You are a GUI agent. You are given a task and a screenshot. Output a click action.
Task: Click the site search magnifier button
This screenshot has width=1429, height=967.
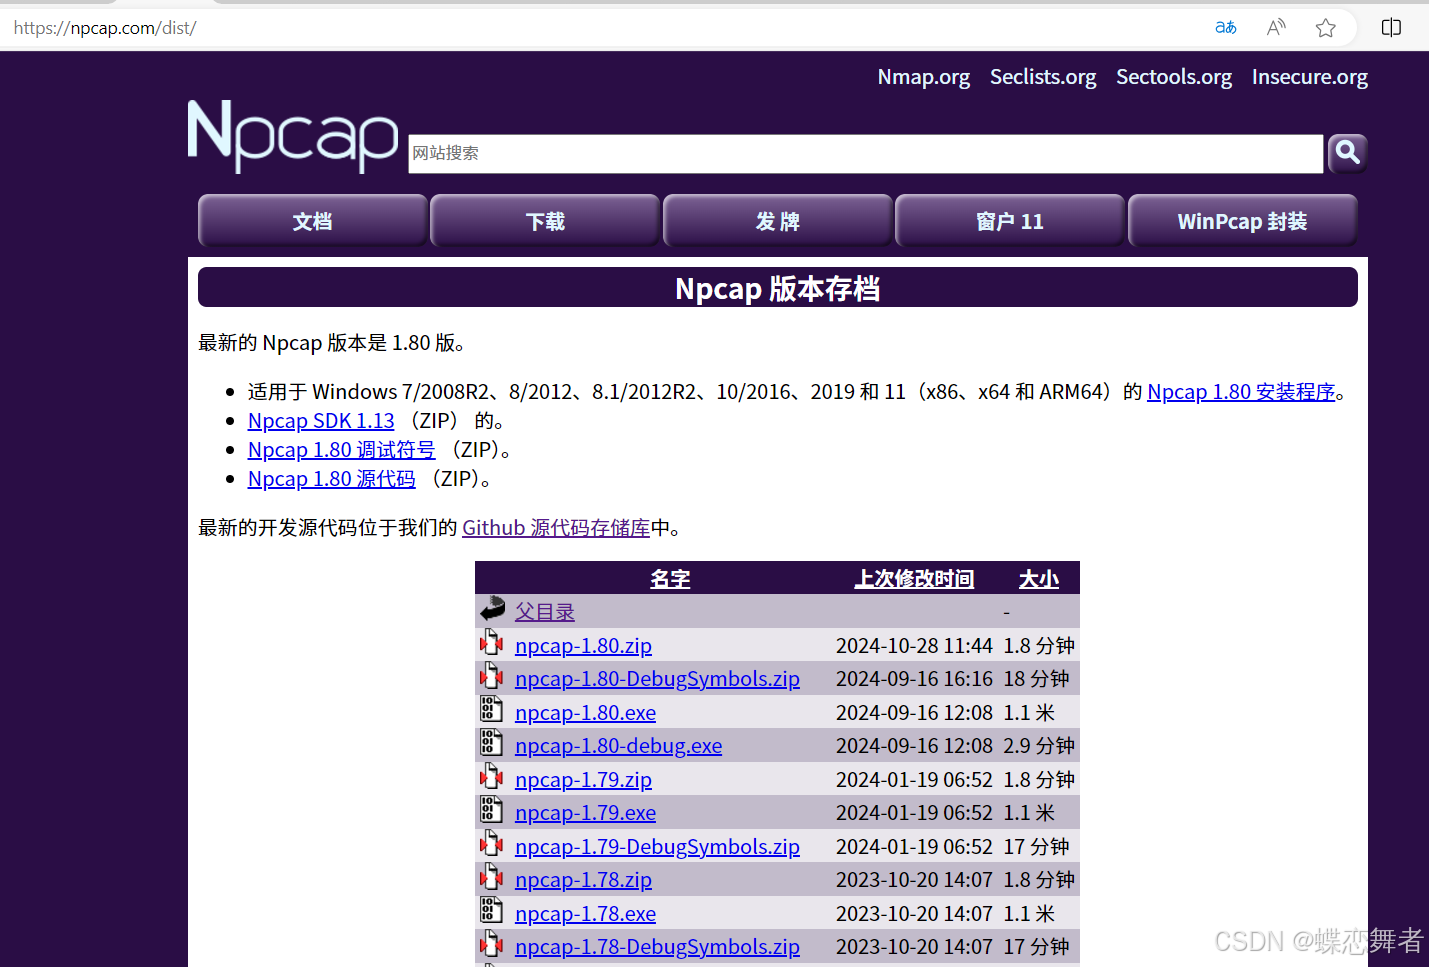[x=1347, y=153]
